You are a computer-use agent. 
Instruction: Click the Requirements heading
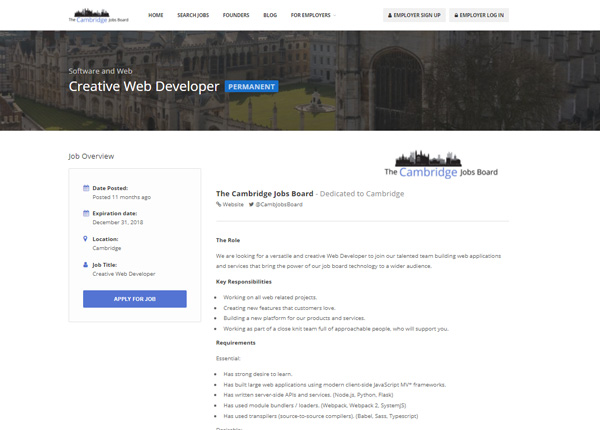(235, 343)
